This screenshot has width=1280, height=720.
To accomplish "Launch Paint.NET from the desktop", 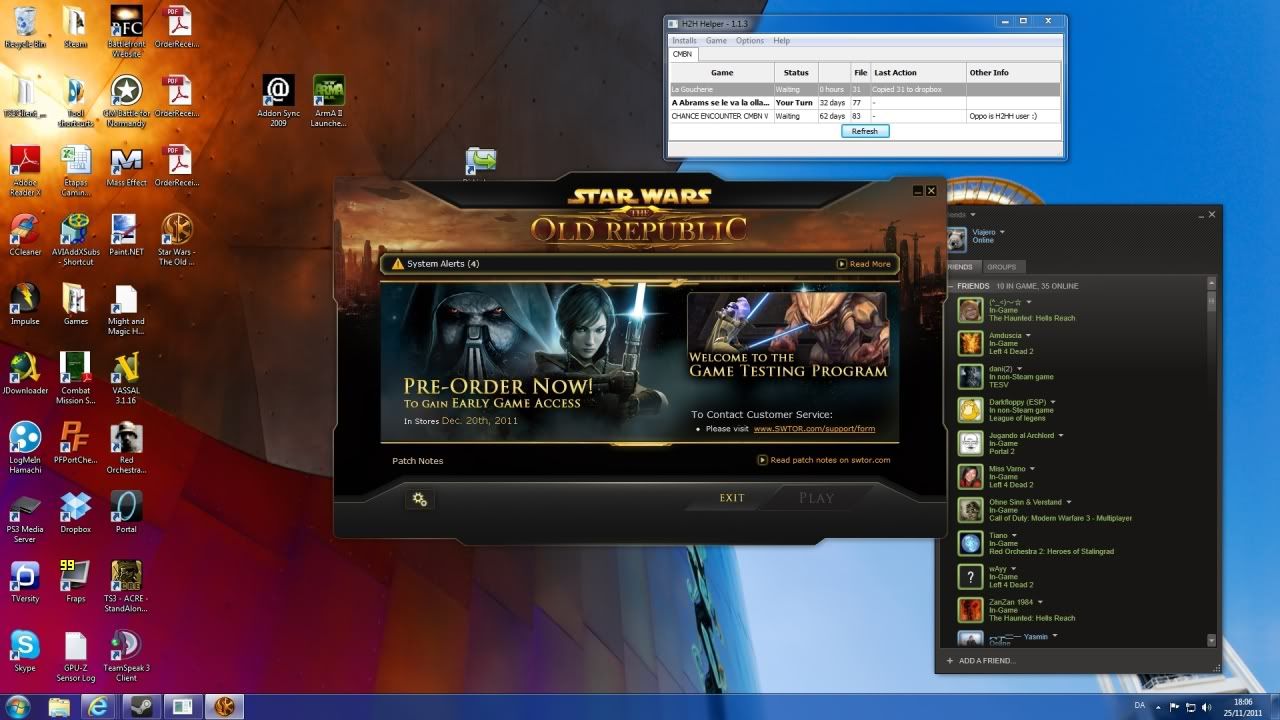I will (126, 236).
